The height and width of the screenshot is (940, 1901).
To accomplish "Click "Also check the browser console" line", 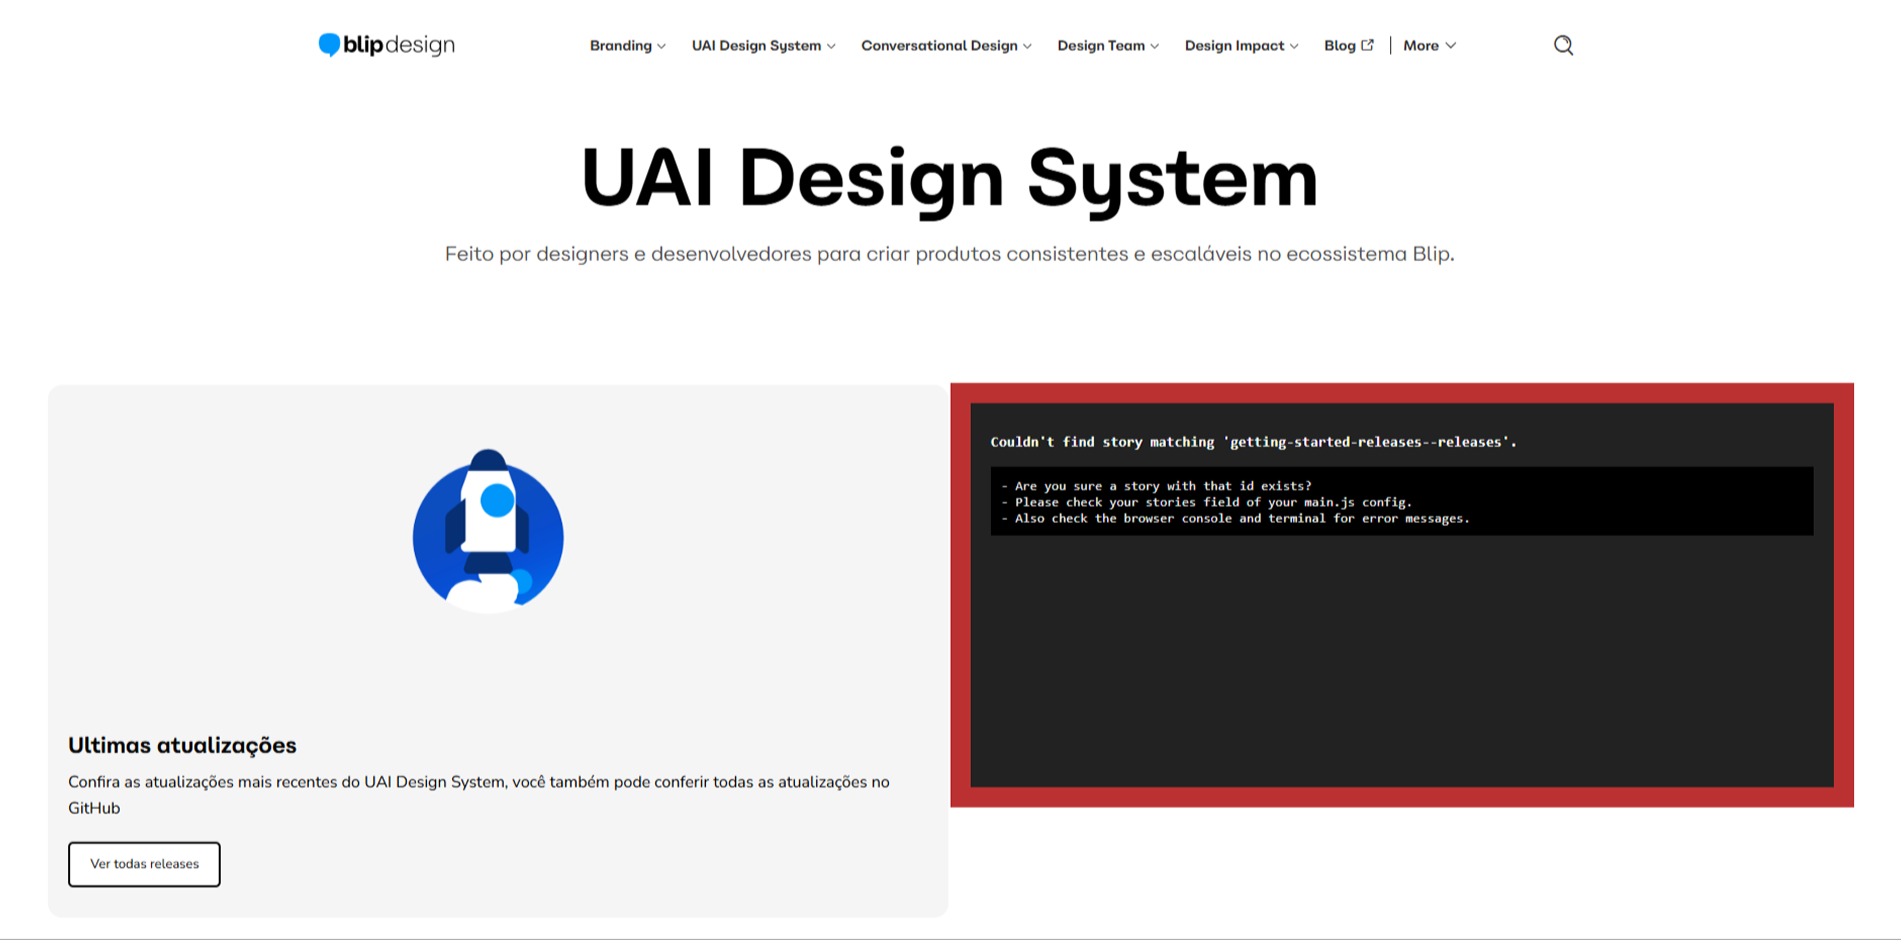I will [1236, 518].
